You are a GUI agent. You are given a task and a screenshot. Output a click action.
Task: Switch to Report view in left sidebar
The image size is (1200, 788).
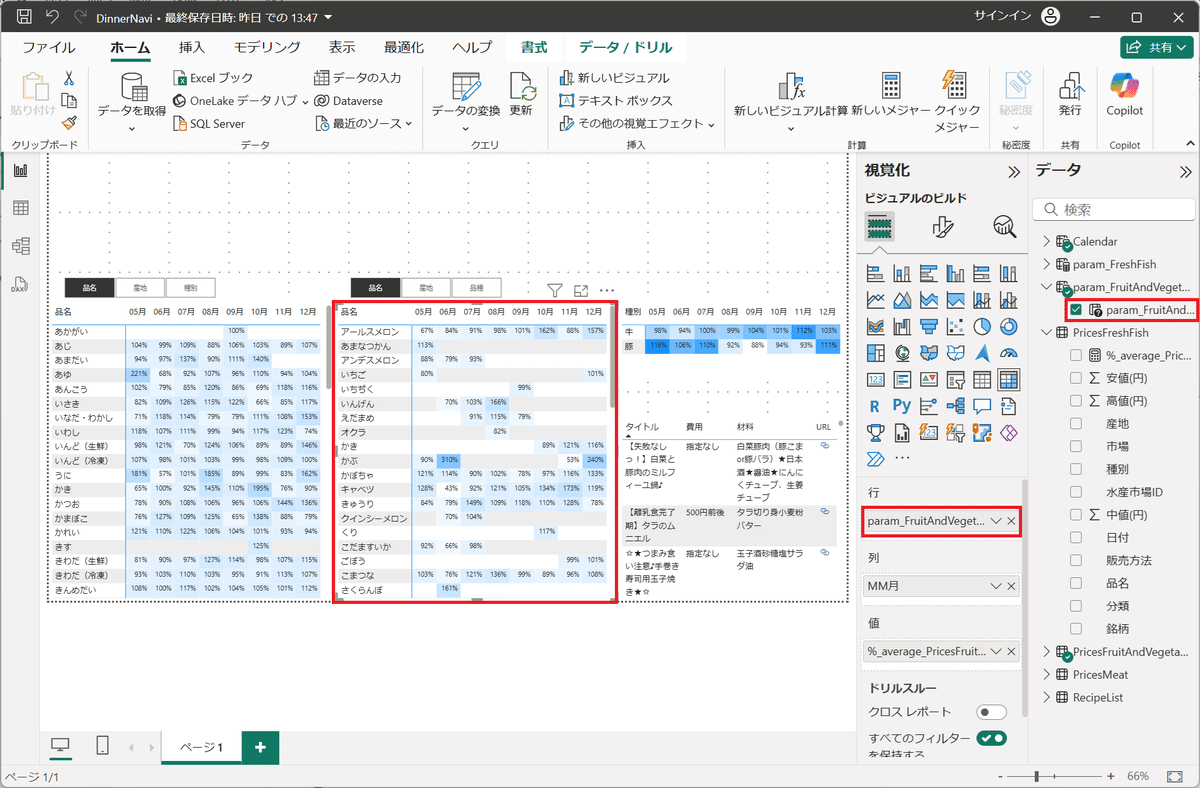point(20,171)
